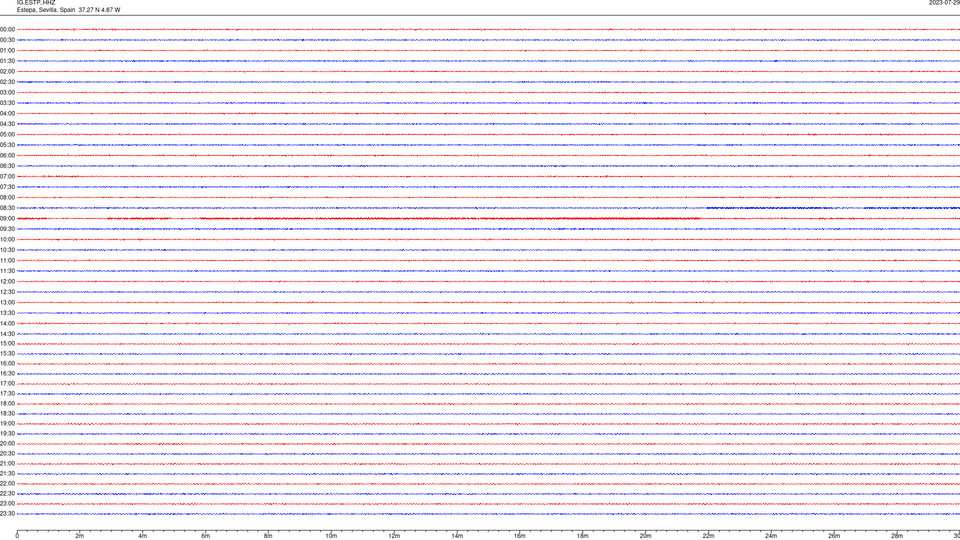
Task: Select the 10:30 time row label
Action: click(7, 250)
